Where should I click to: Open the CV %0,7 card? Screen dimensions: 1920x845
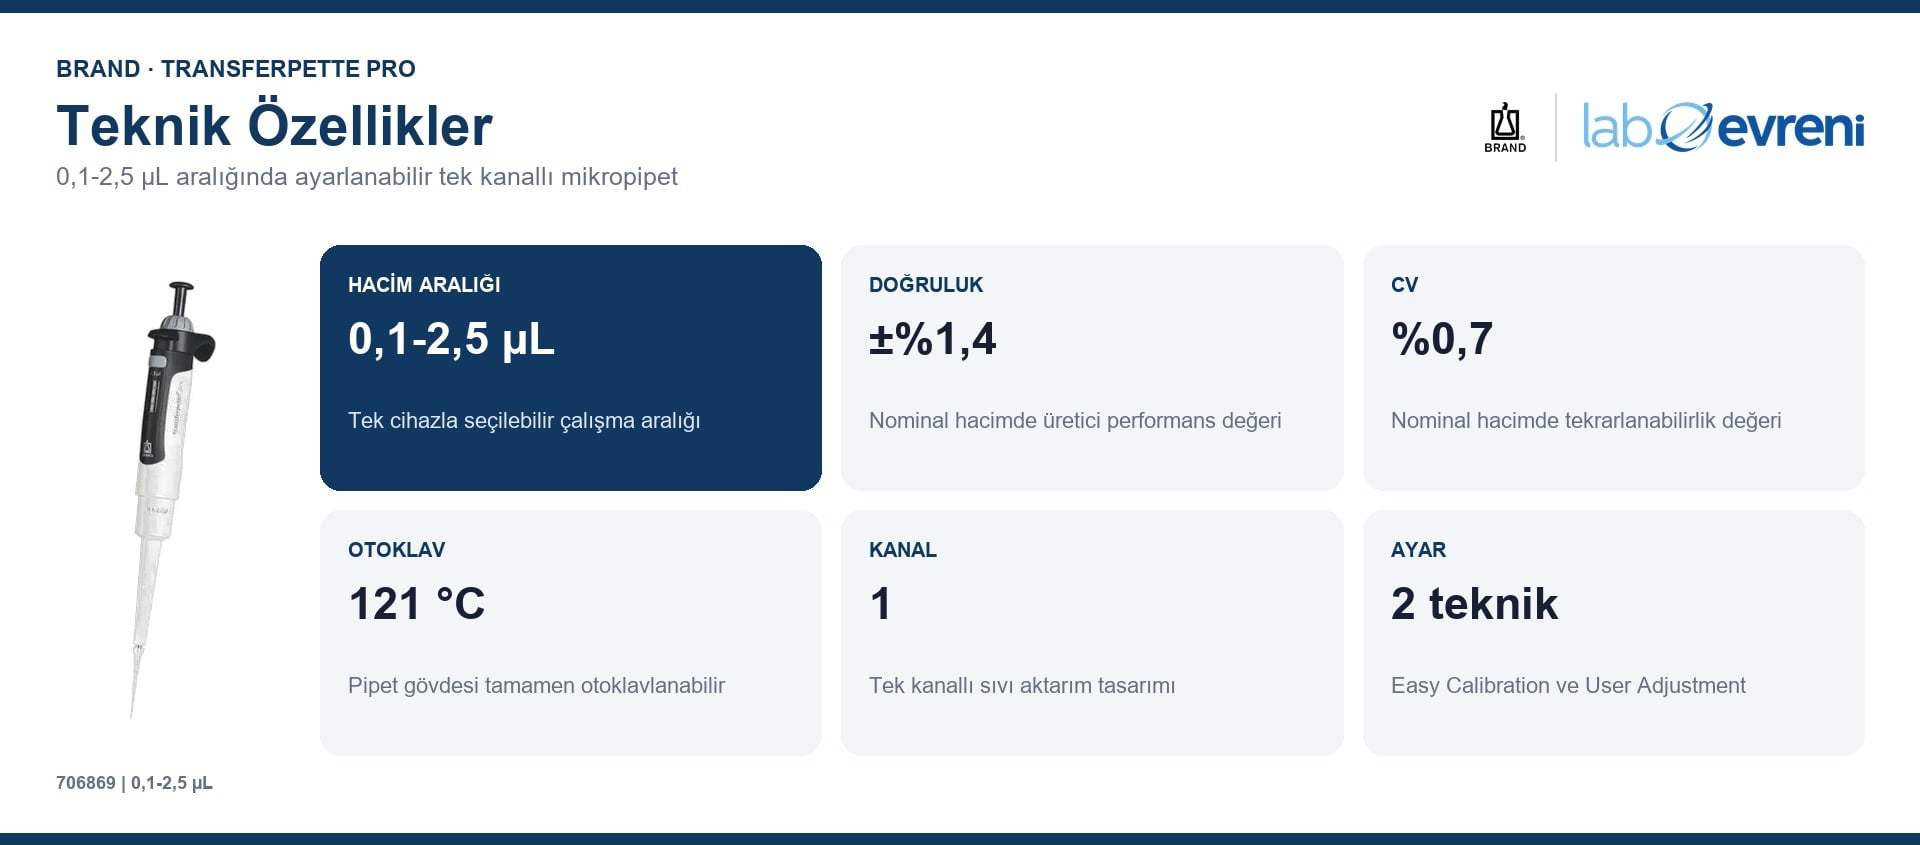click(1614, 368)
